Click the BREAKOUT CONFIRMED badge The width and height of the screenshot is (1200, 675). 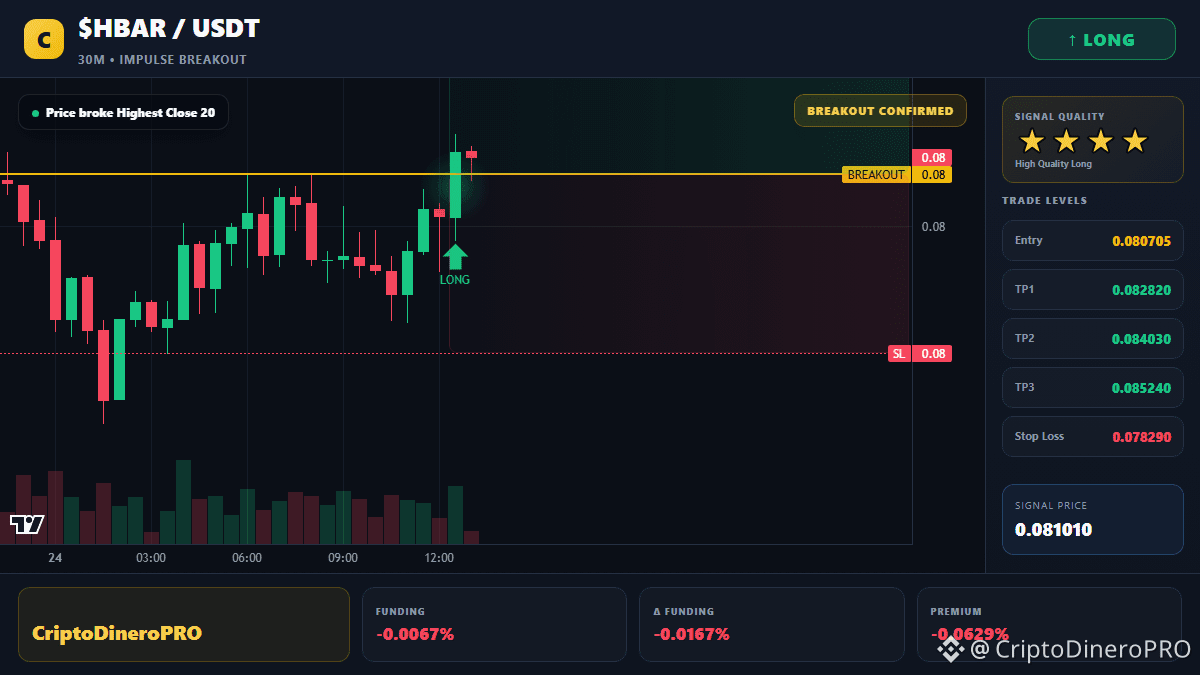[x=880, y=111]
